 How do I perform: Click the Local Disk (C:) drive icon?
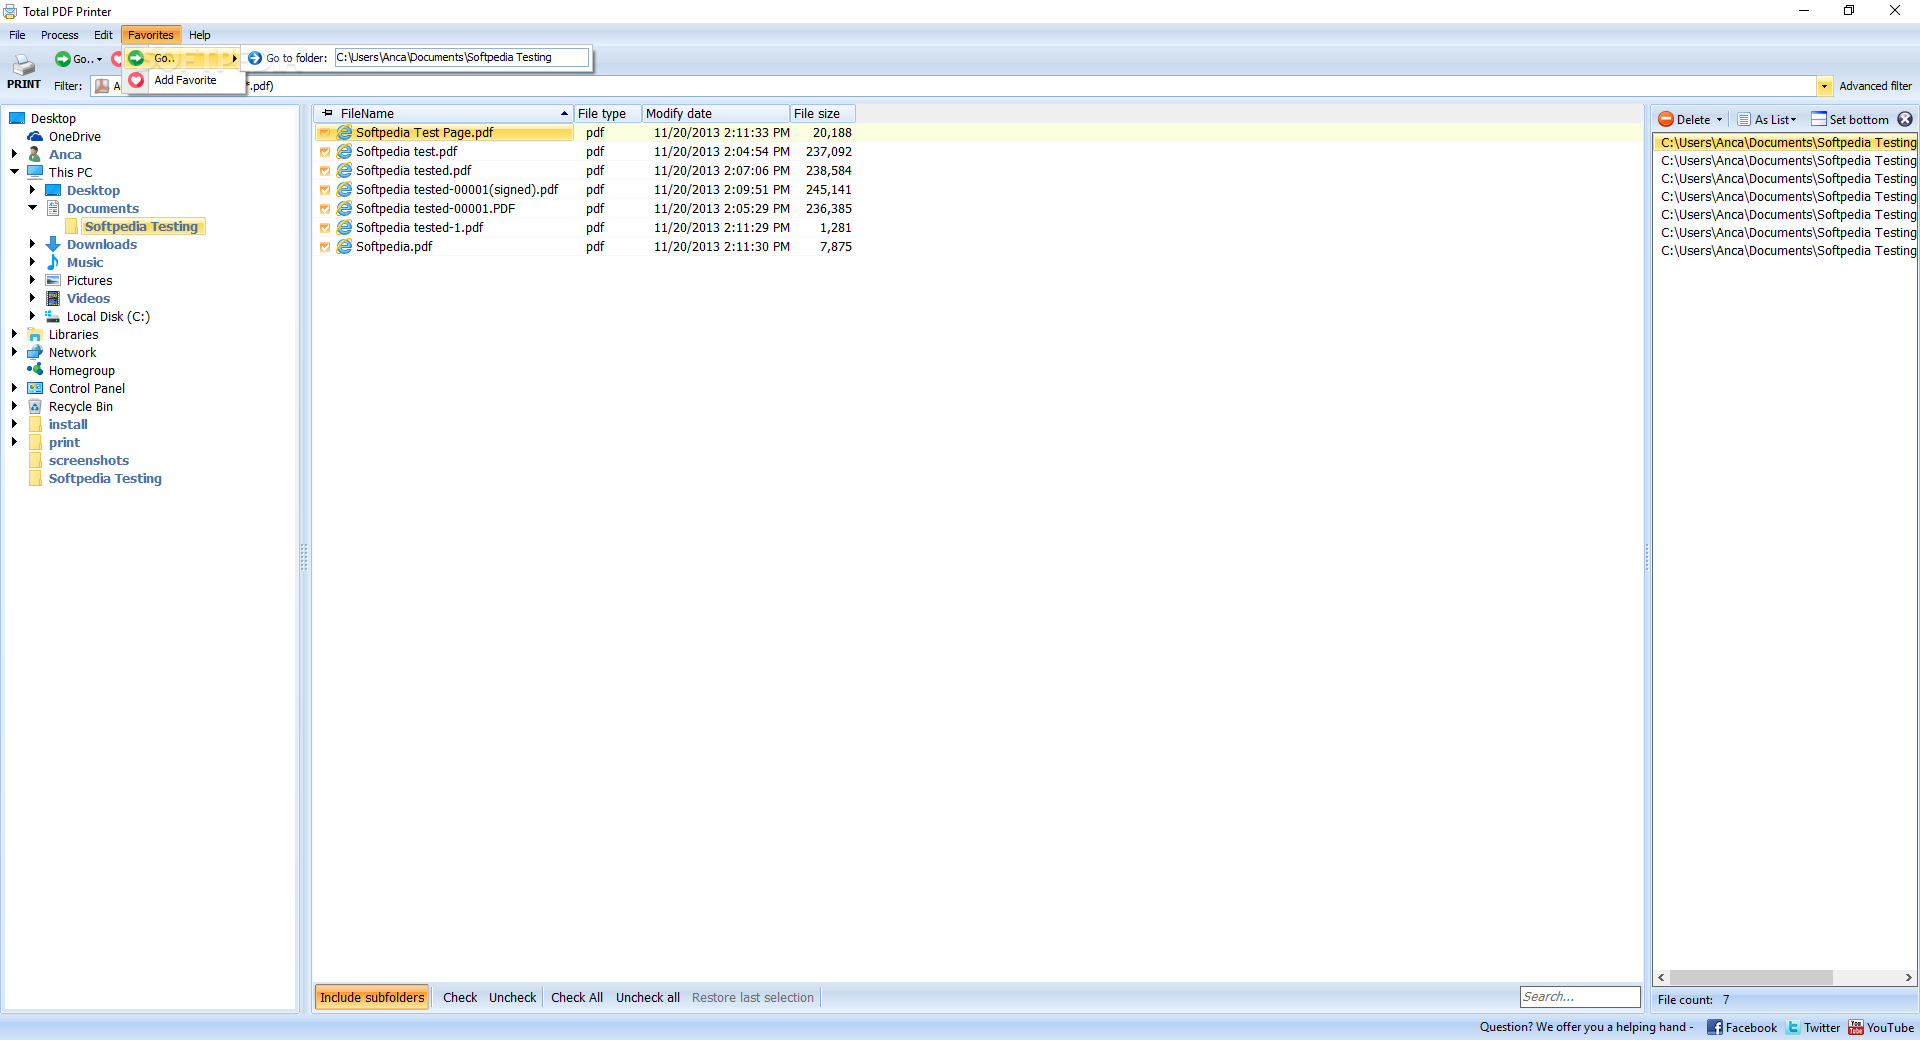point(53,317)
